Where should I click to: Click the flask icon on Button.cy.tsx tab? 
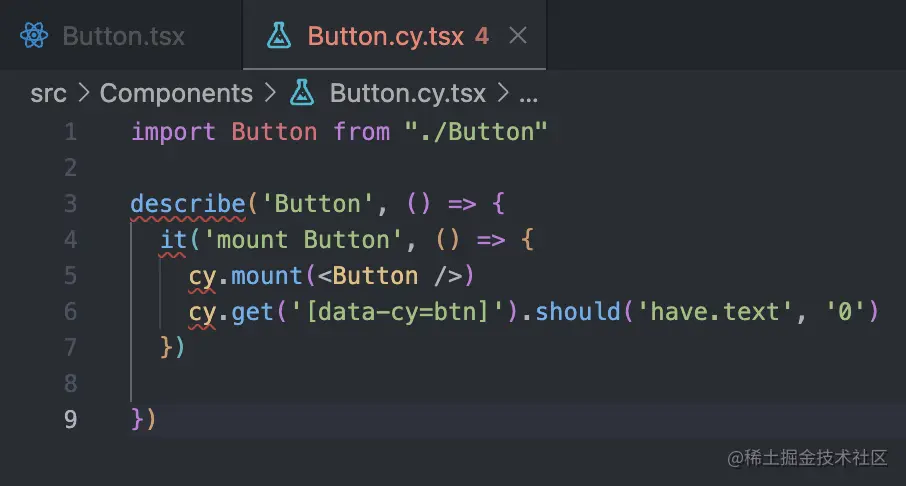pos(279,35)
